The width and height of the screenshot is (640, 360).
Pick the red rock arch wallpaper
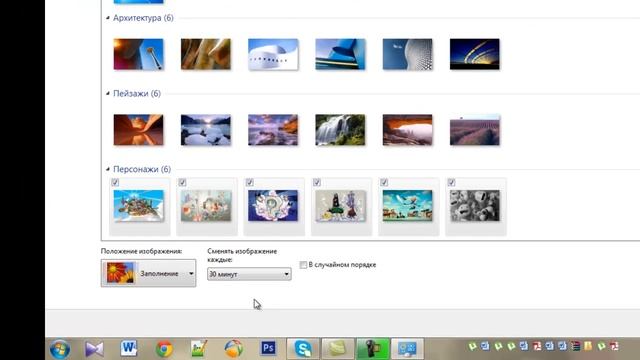(x=407, y=130)
